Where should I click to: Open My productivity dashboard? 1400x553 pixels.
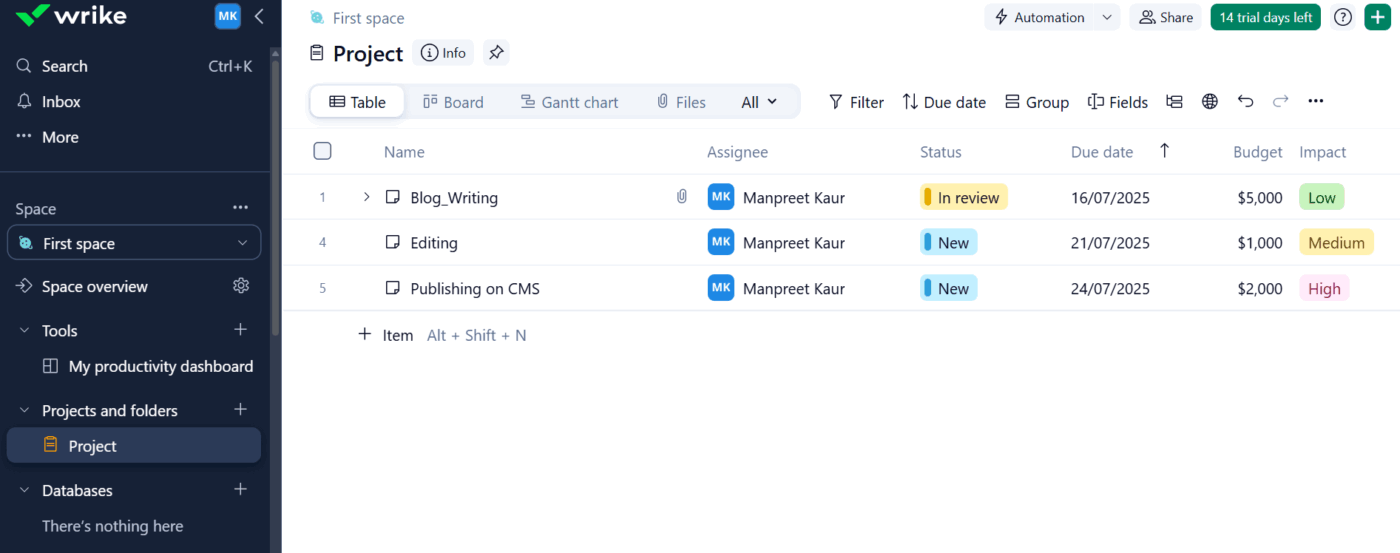(160, 367)
